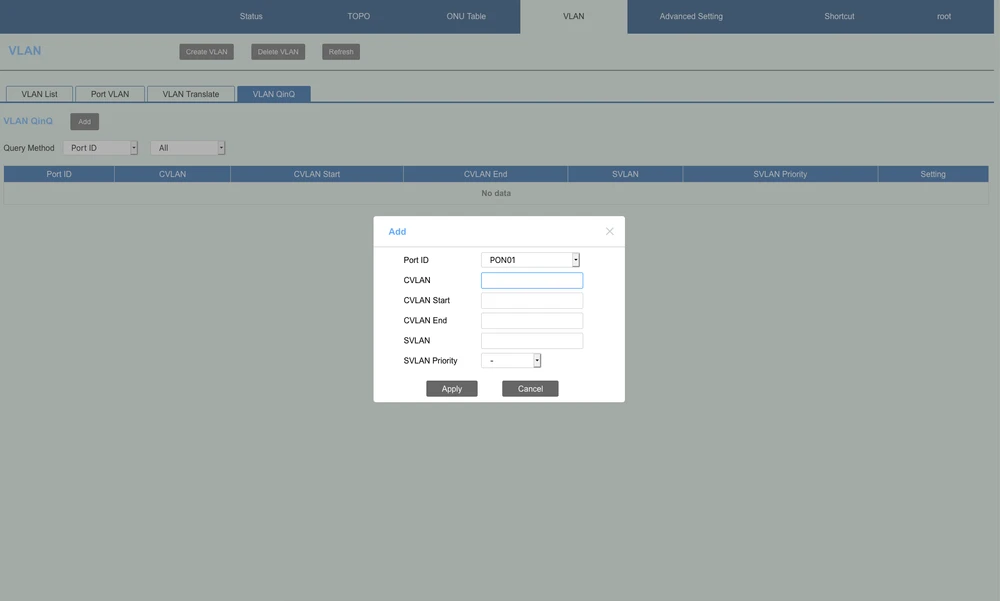This screenshot has width=1000, height=601.
Task: Click the CVLAN End text box
Action: [531, 321]
